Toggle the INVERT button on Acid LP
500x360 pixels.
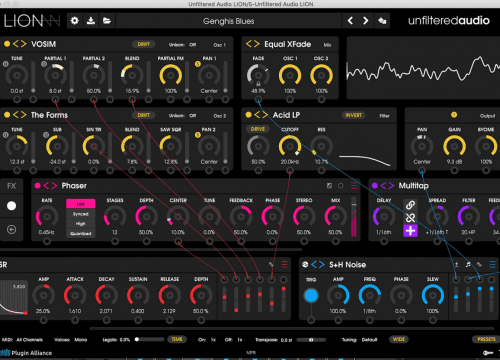(x=353, y=115)
